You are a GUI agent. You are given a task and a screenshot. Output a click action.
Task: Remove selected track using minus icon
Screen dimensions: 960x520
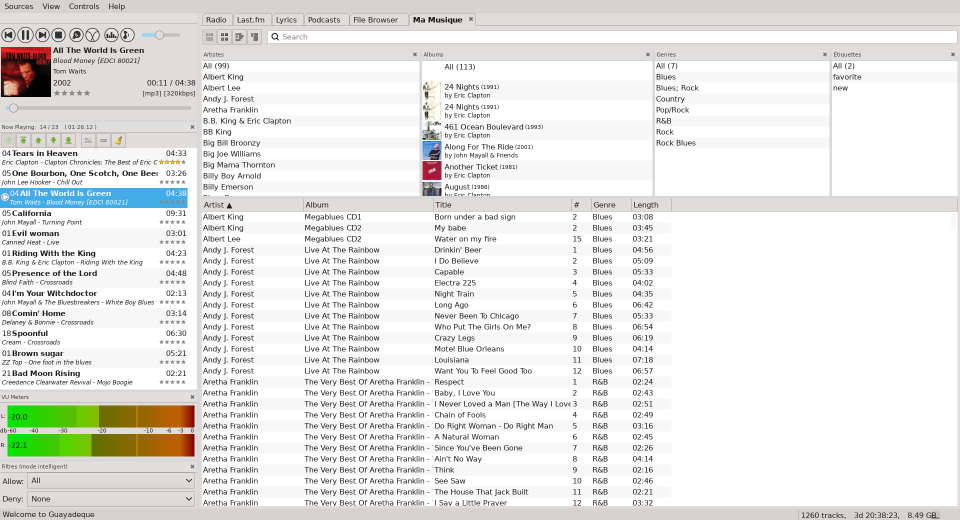click(103, 140)
